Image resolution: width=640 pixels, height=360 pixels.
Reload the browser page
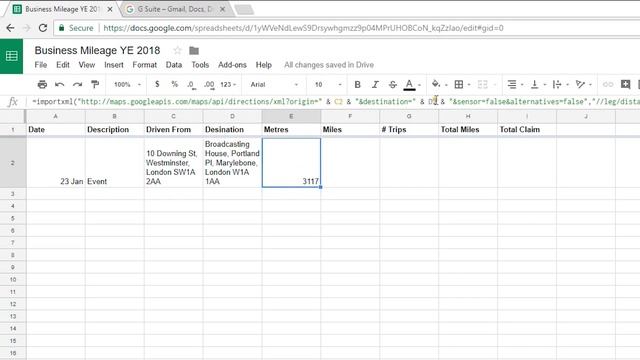point(42,28)
